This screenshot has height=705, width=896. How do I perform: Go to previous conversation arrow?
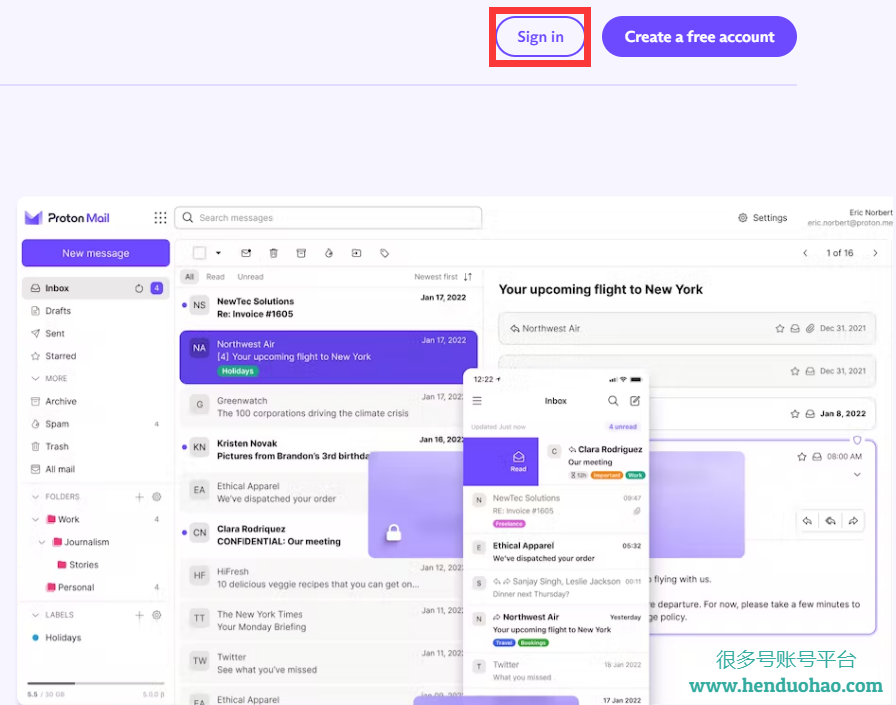tap(805, 253)
